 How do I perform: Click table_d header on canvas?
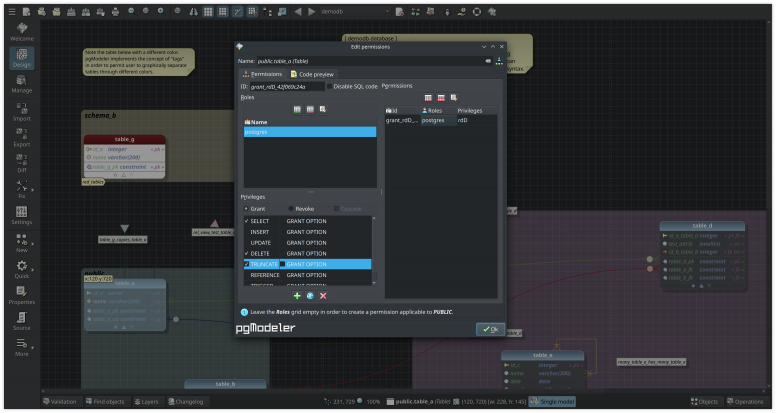point(702,226)
